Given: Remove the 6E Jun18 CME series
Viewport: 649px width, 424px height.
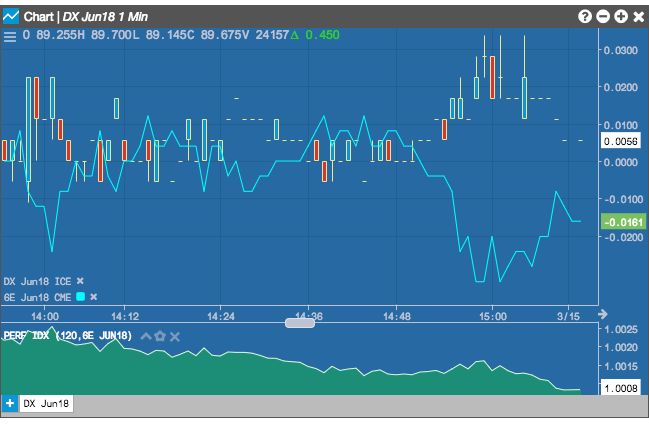Looking at the screenshot, I should [94, 297].
